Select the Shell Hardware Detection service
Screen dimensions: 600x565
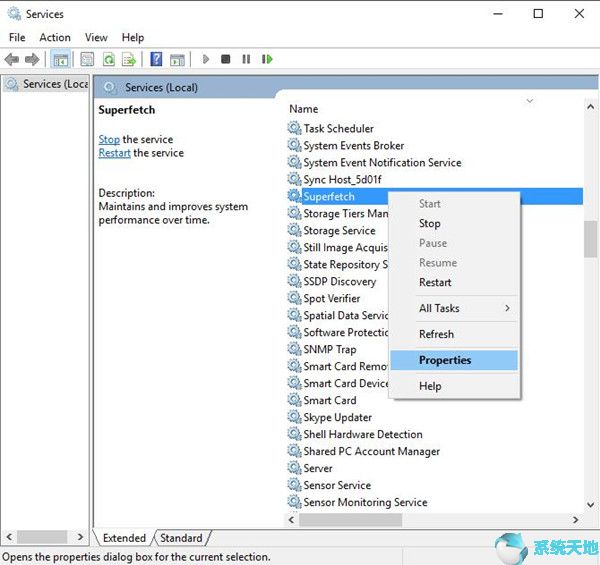[x=363, y=434]
